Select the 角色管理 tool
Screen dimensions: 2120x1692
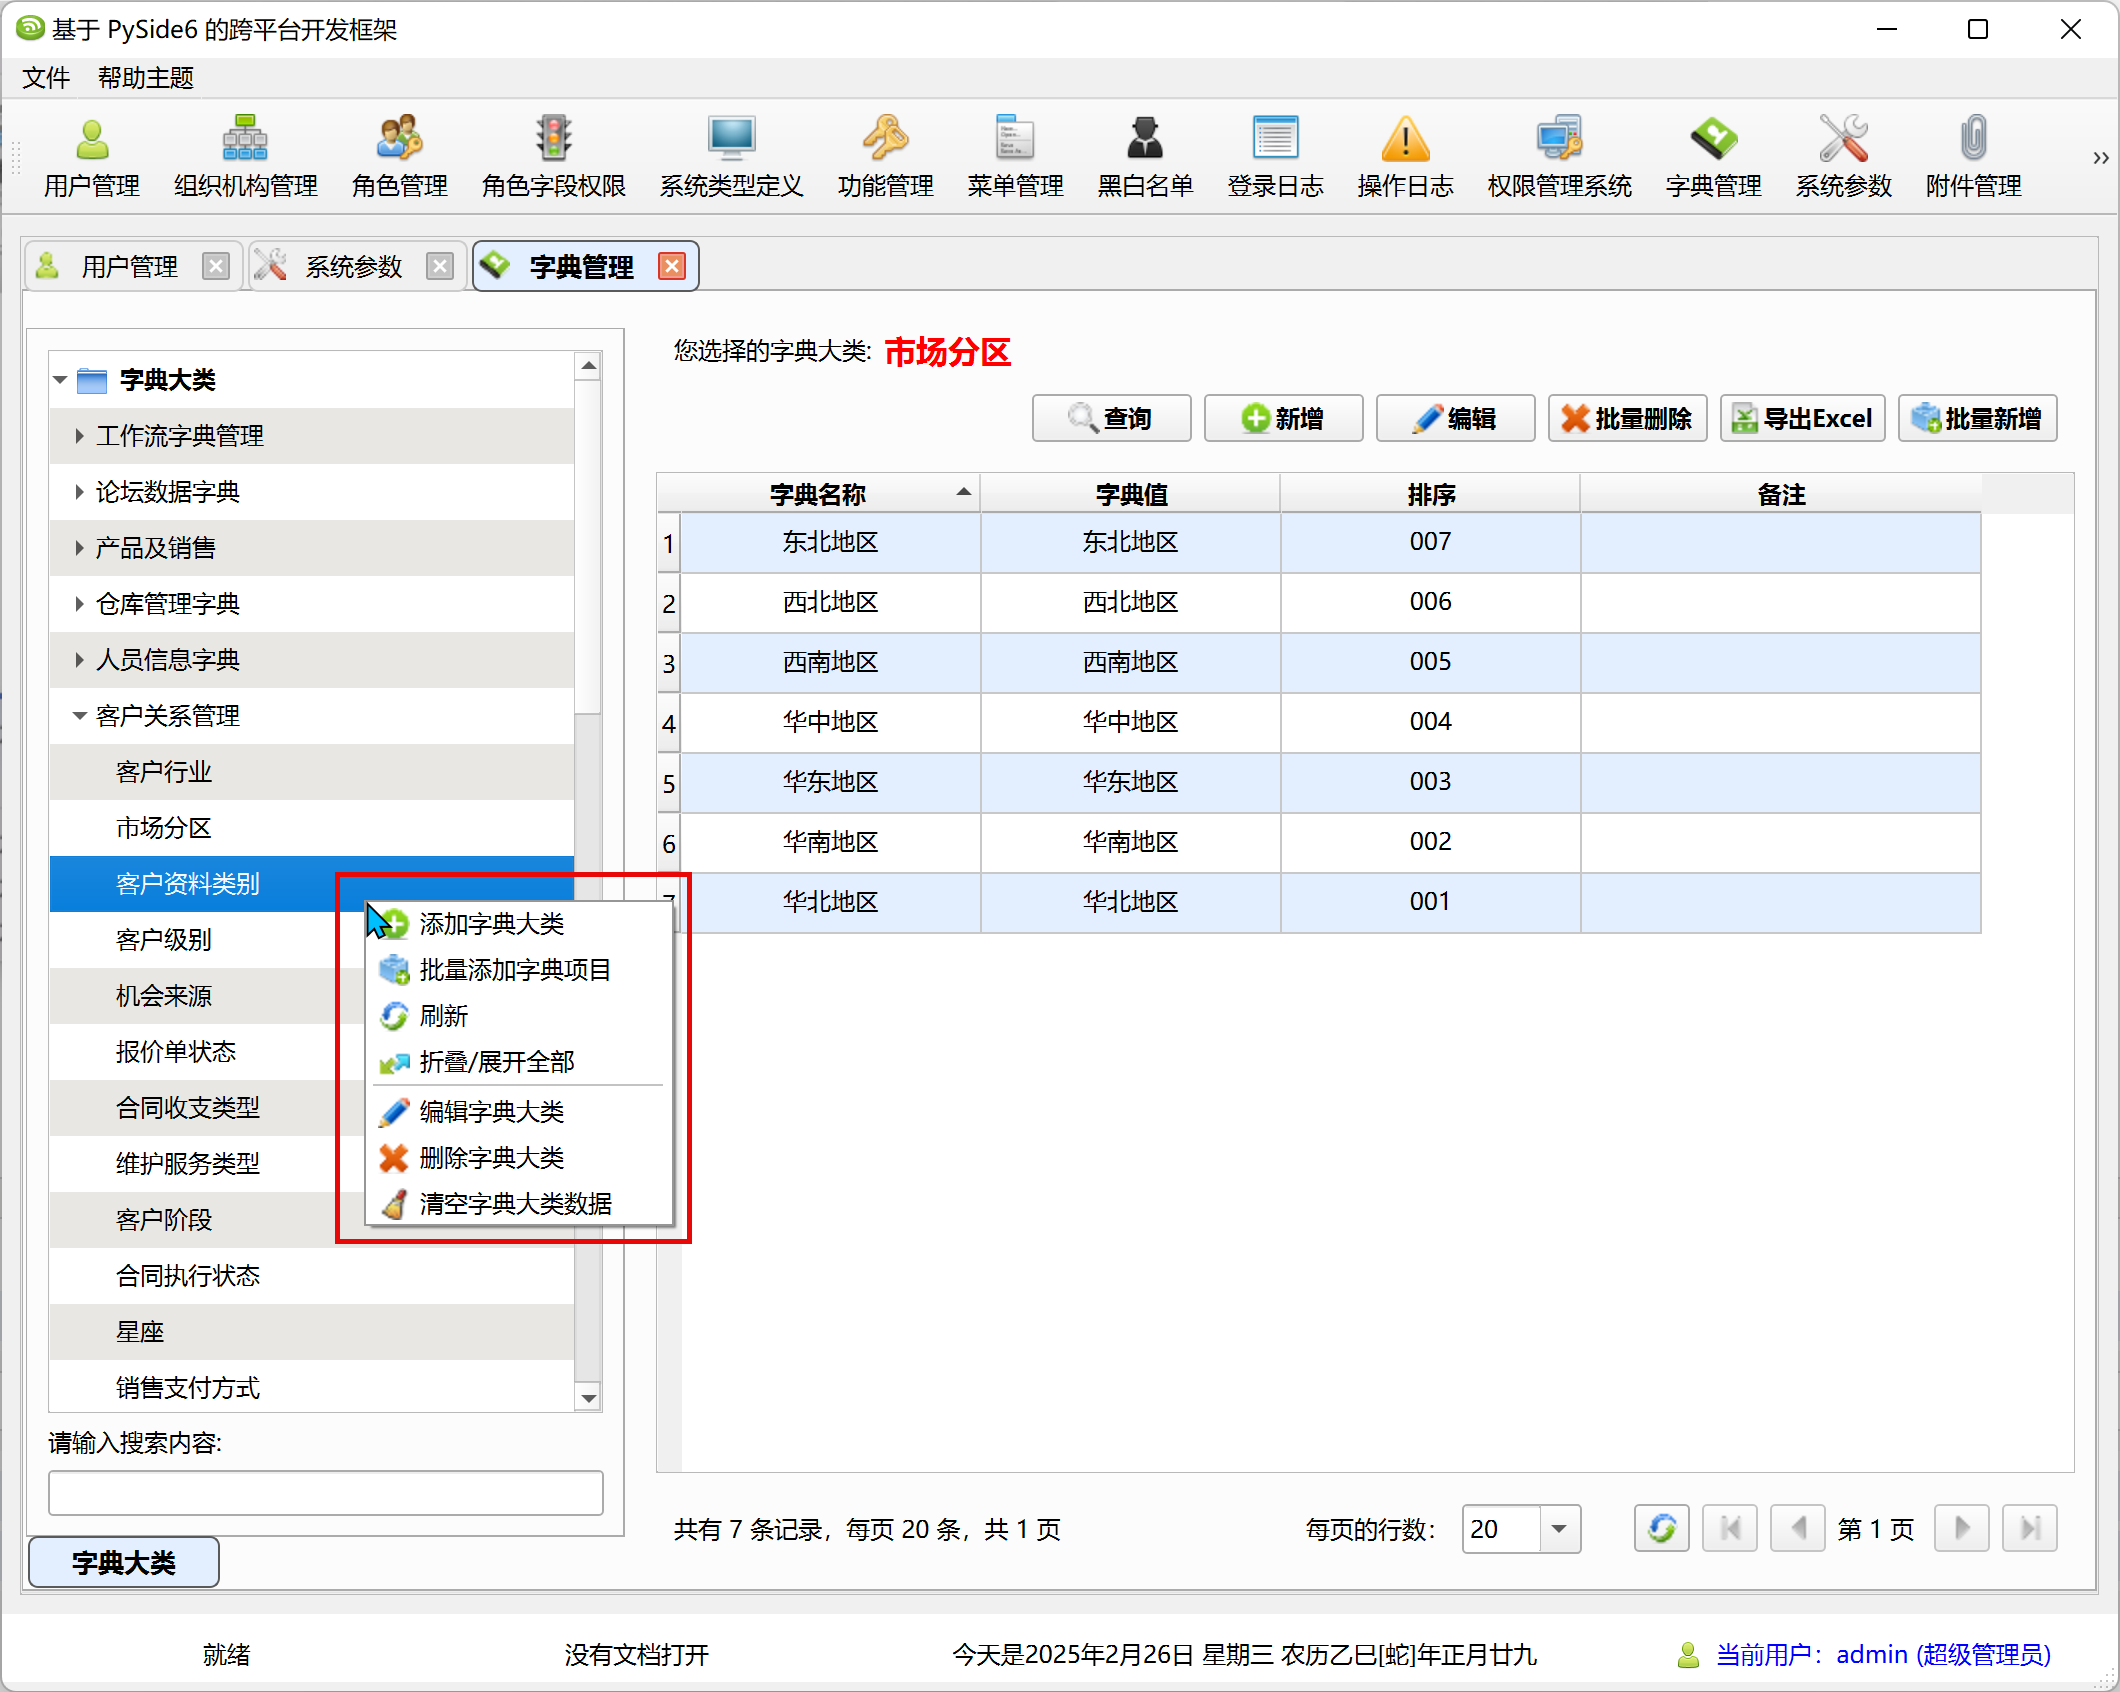[x=399, y=155]
